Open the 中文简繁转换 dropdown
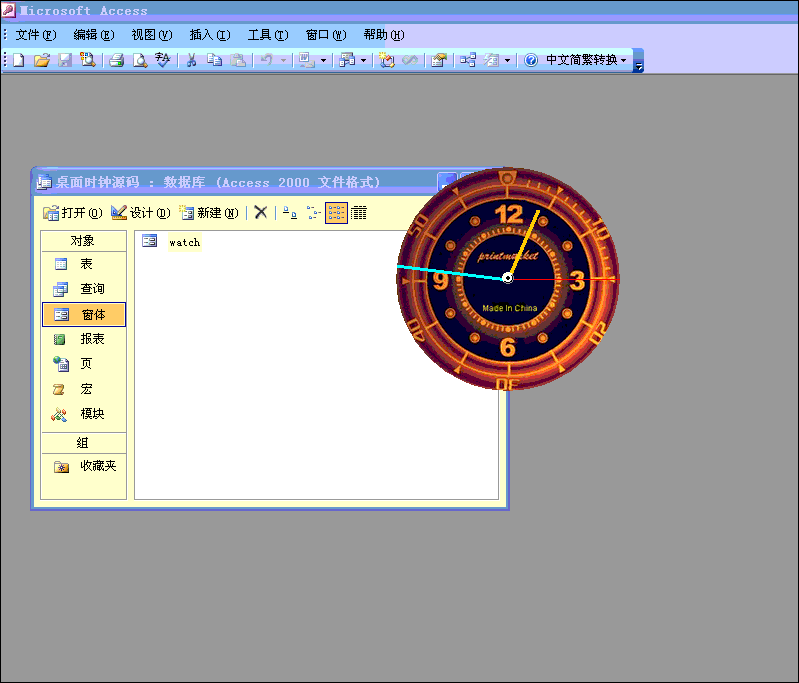Viewport: 799px width, 683px height. point(586,60)
